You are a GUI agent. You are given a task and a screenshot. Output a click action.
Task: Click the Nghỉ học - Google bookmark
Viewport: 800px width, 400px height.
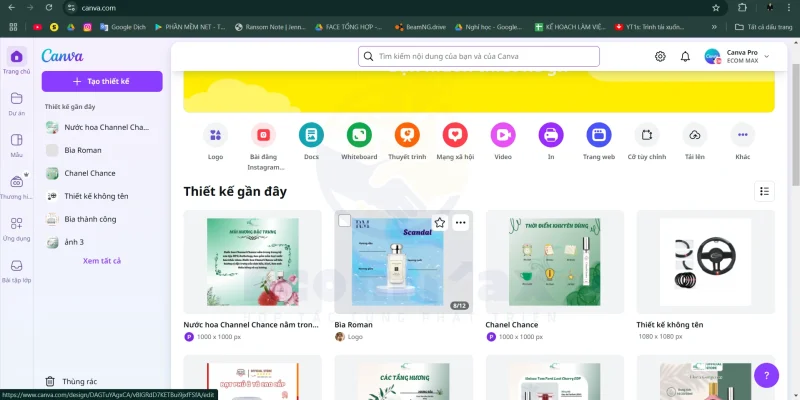(x=489, y=27)
